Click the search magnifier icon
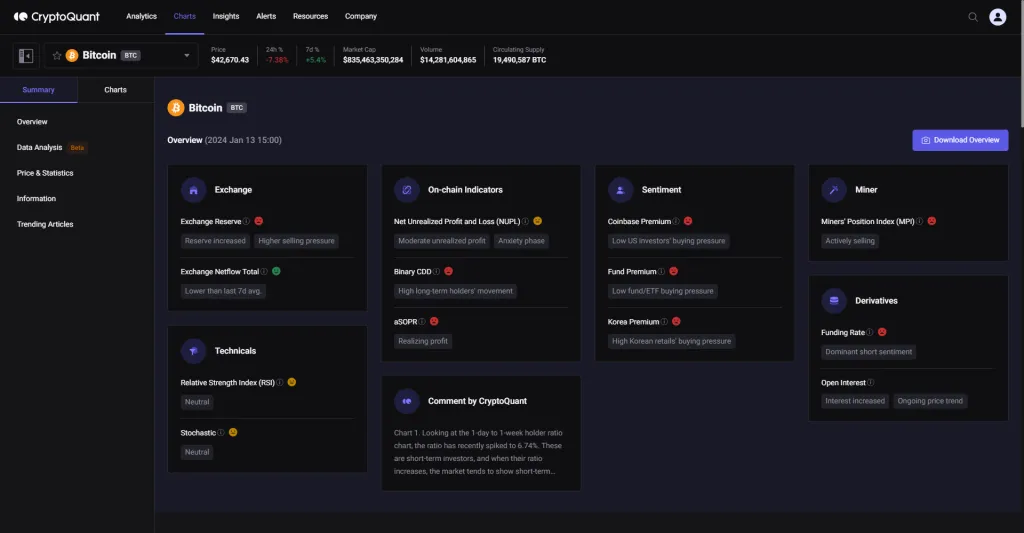The width and height of the screenshot is (1024, 533). 973,17
